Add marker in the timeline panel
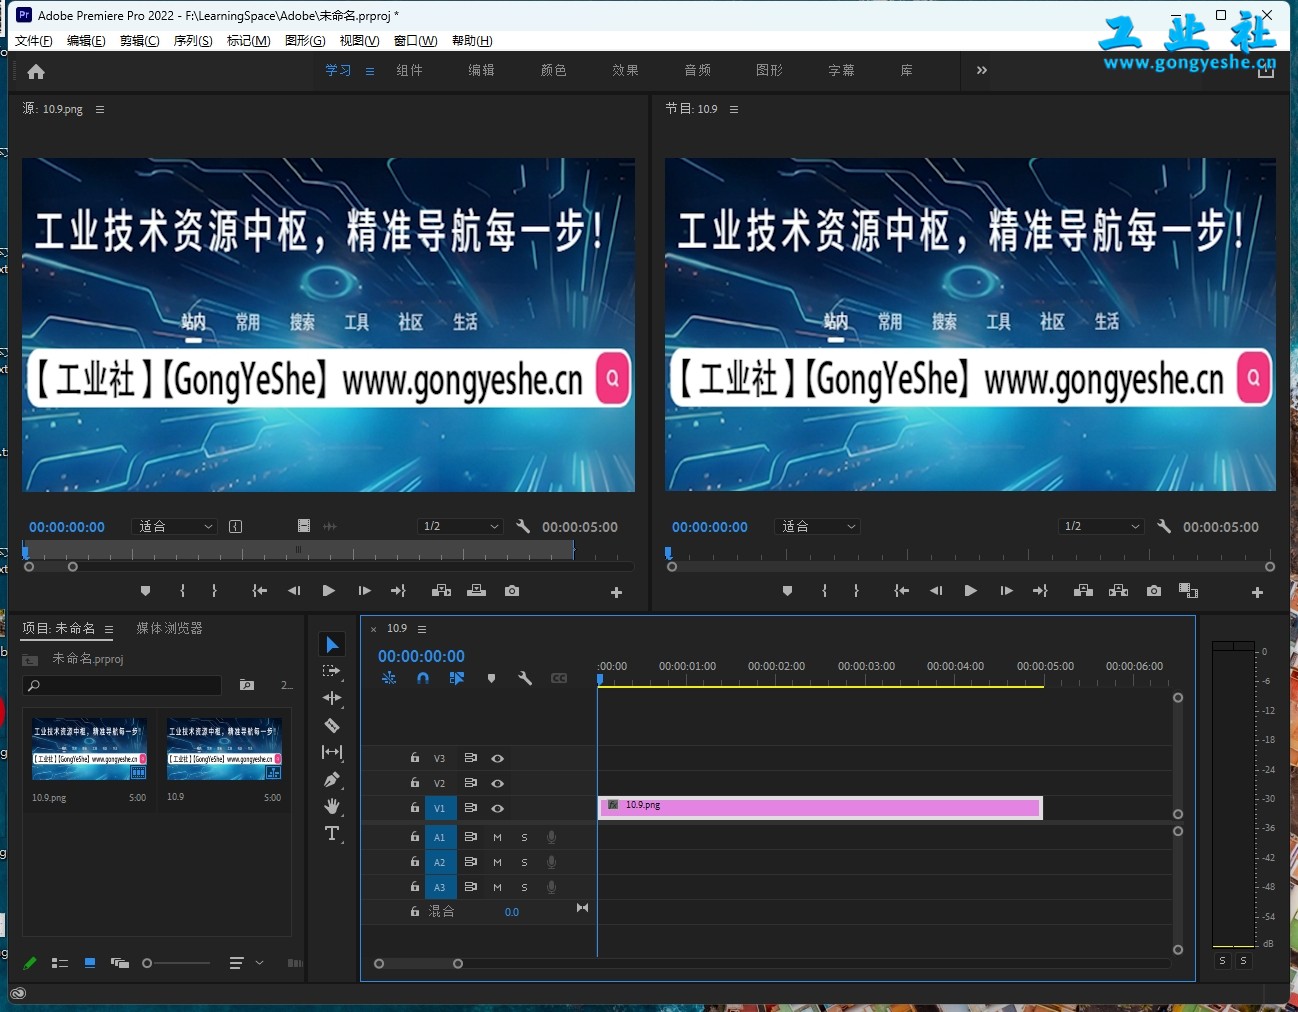Image resolution: width=1298 pixels, height=1012 pixels. [491, 678]
